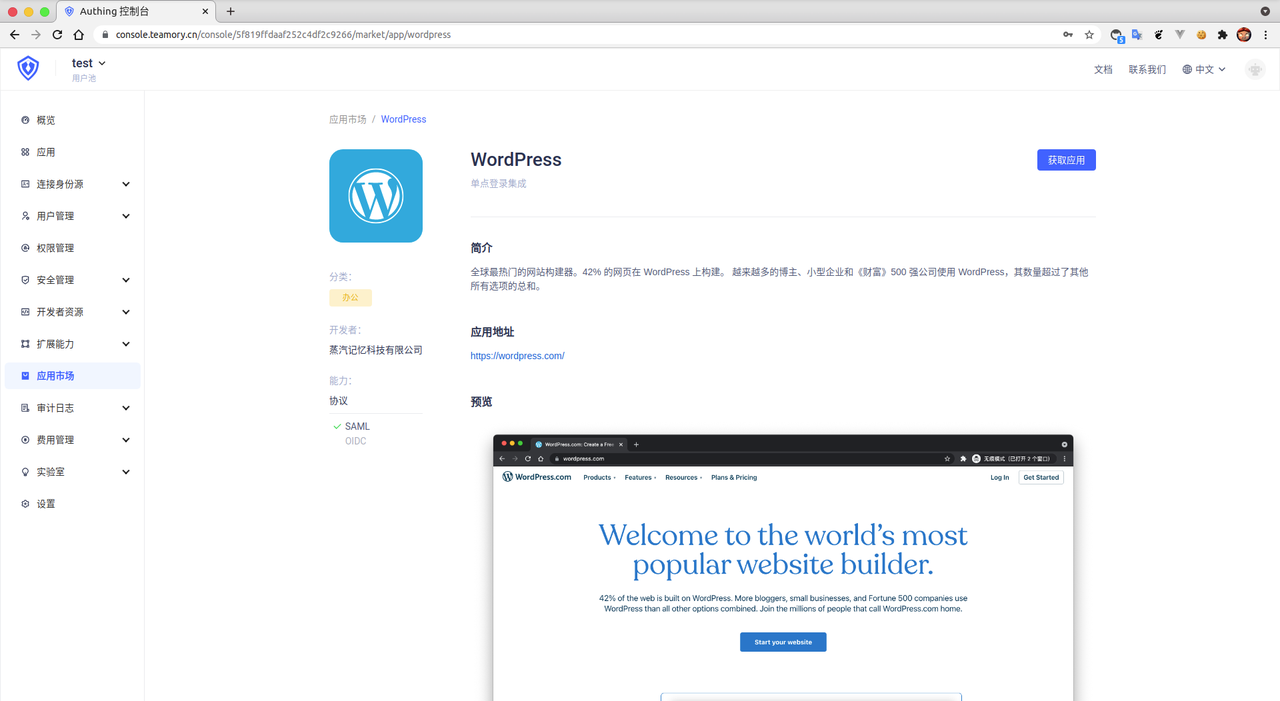Expand the 审计日志 chevron
This screenshot has height=701, width=1280.
126,408
